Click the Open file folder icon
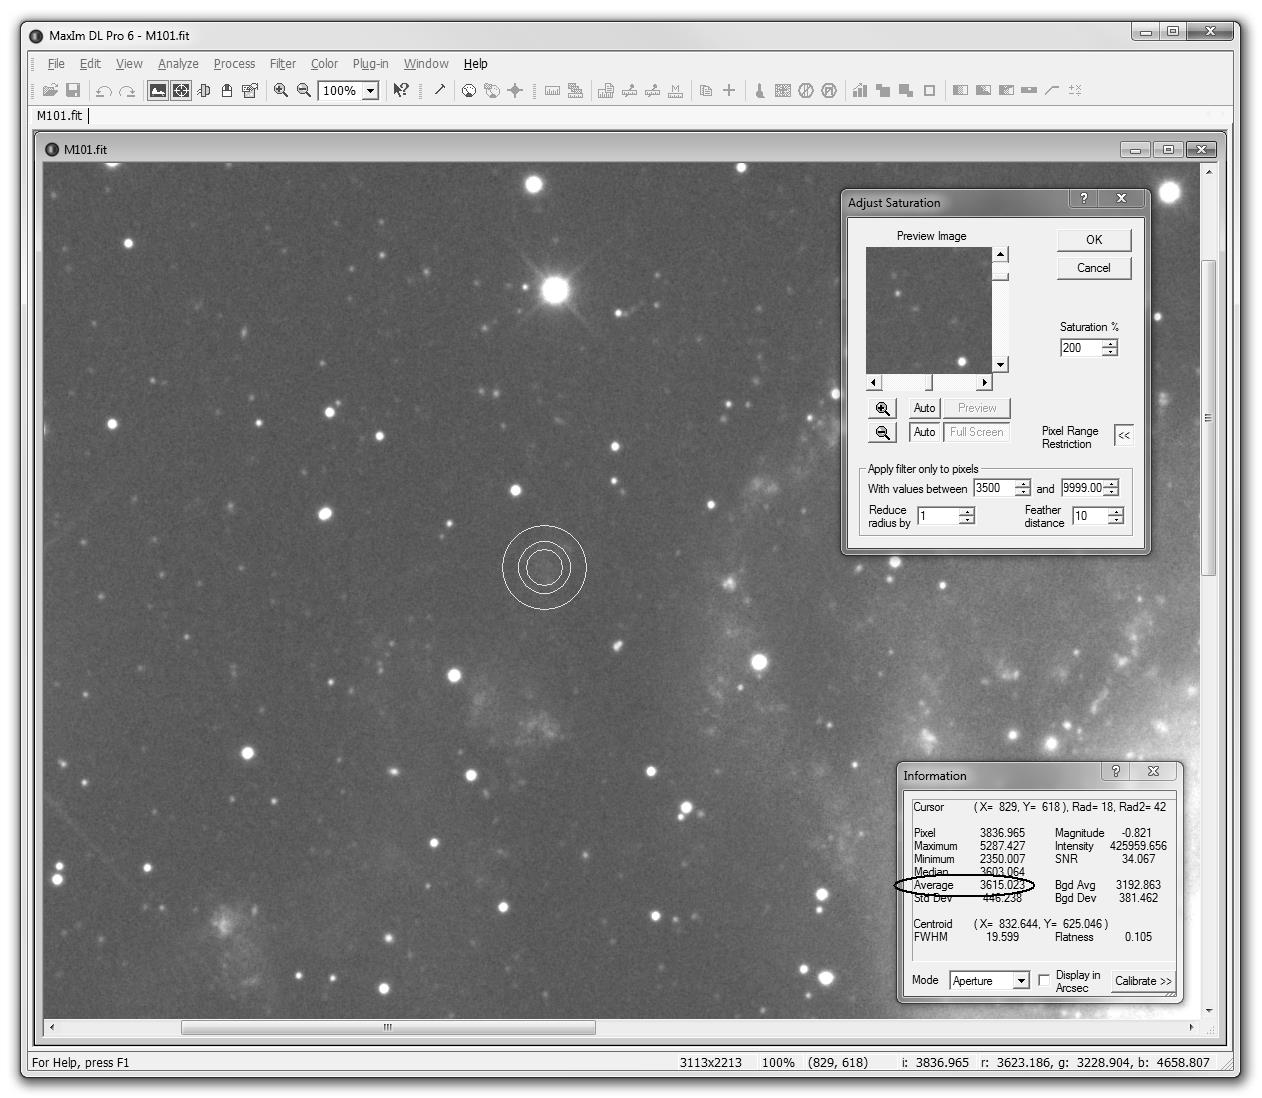This screenshot has height=1098, width=1262. (50, 90)
